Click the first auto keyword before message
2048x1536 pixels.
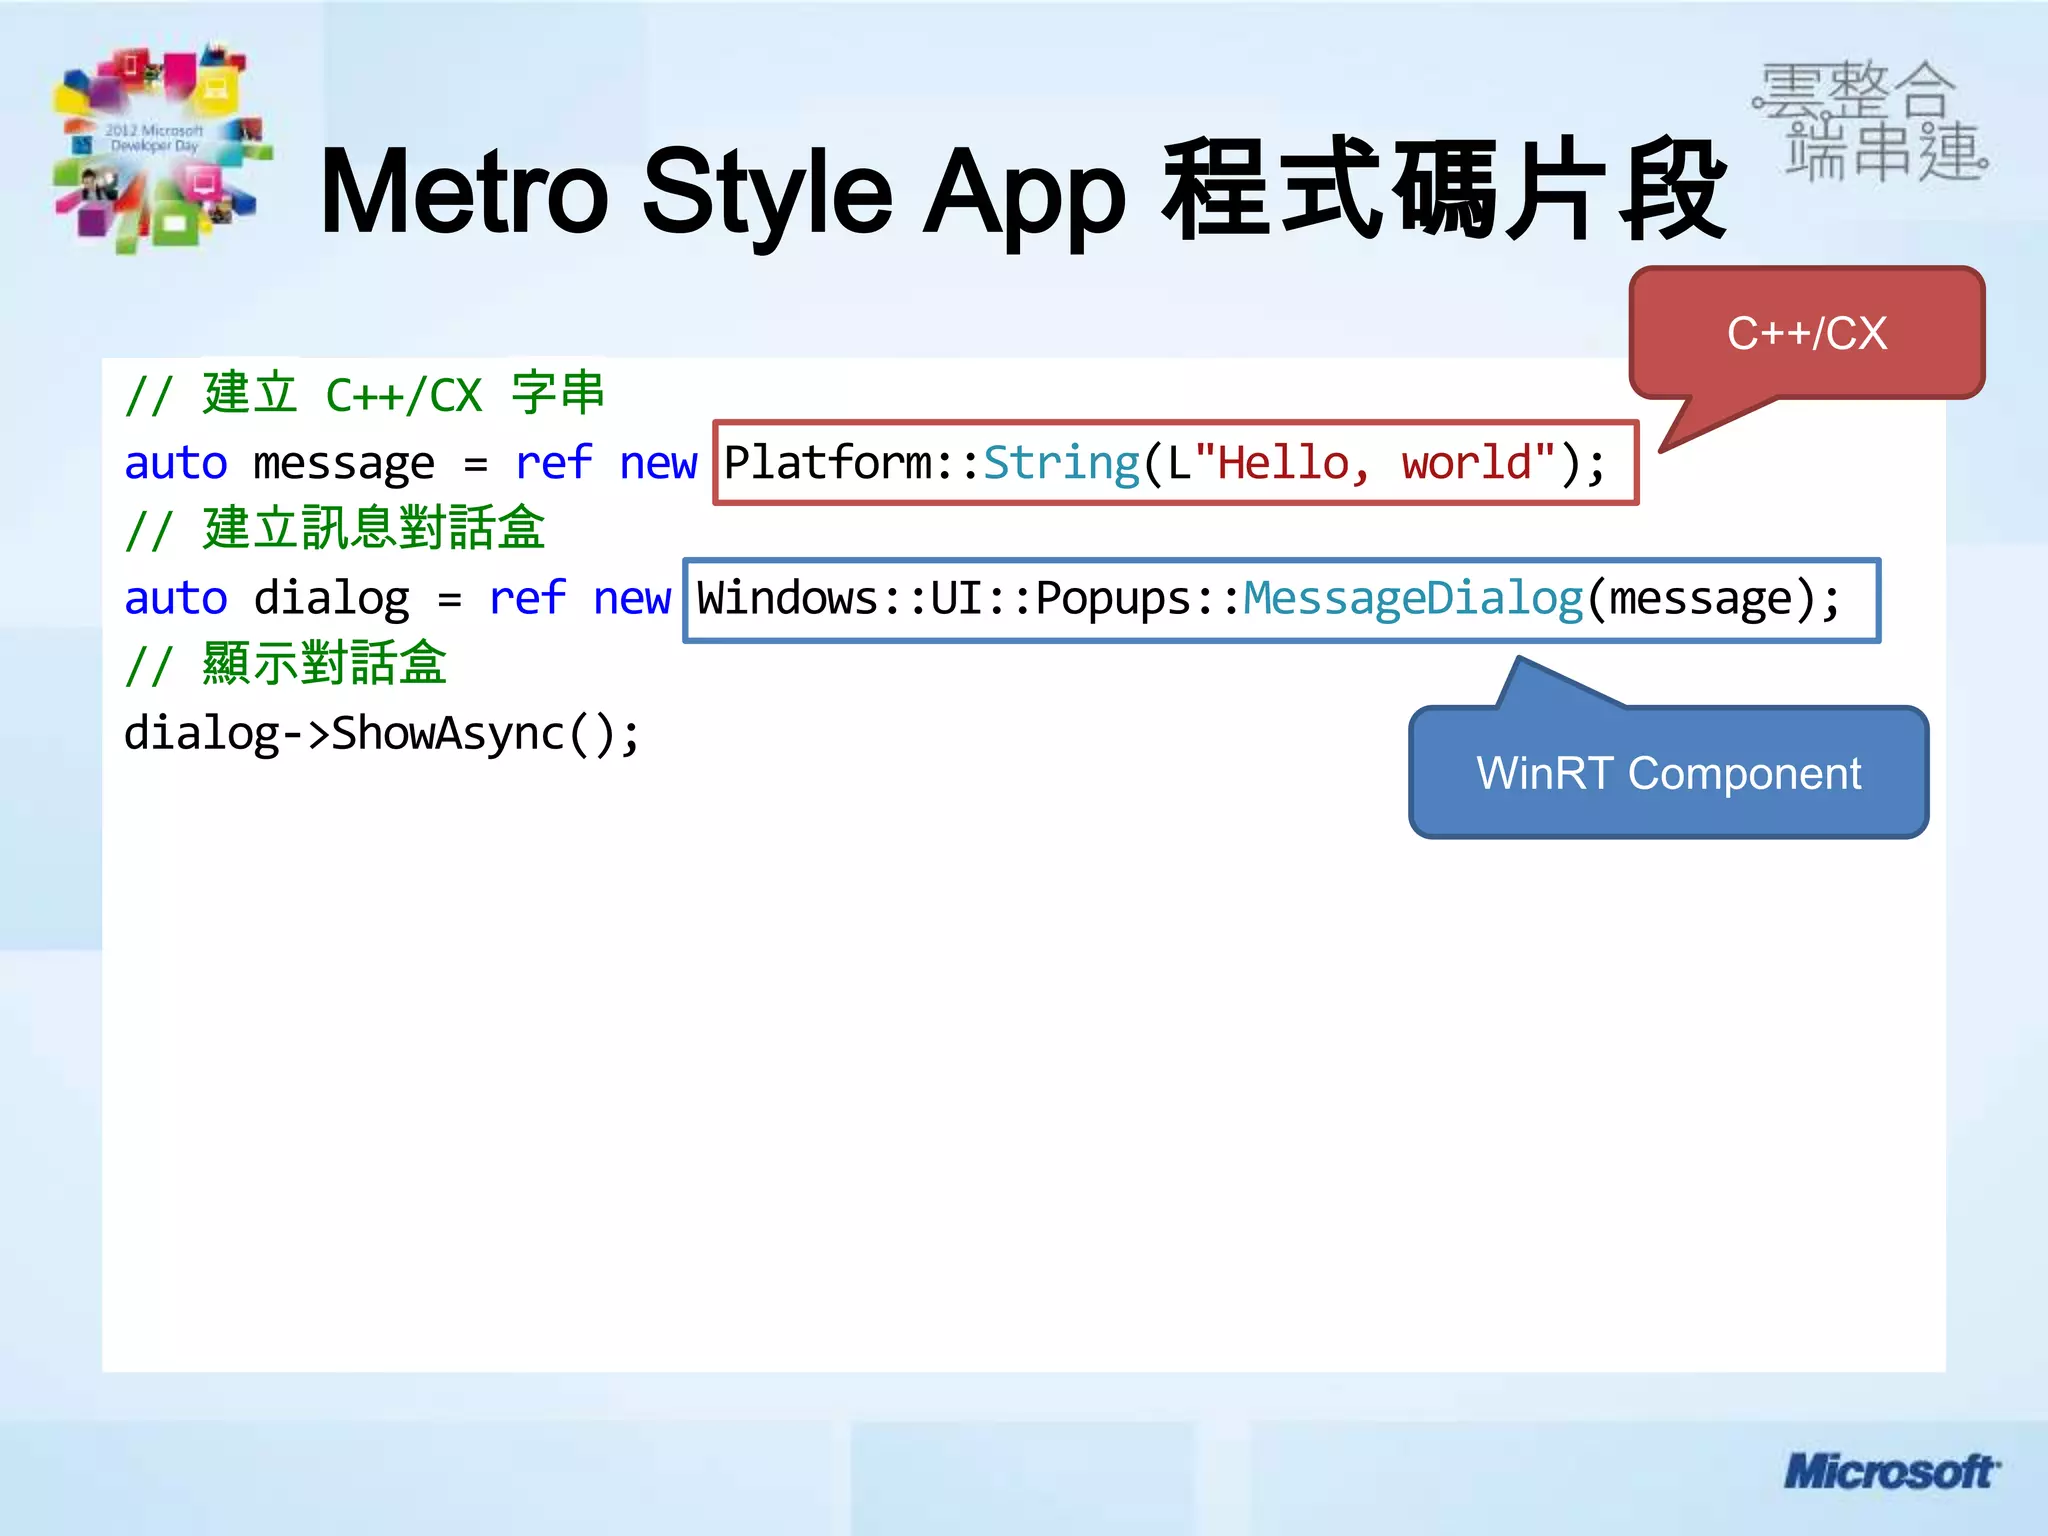(x=176, y=463)
